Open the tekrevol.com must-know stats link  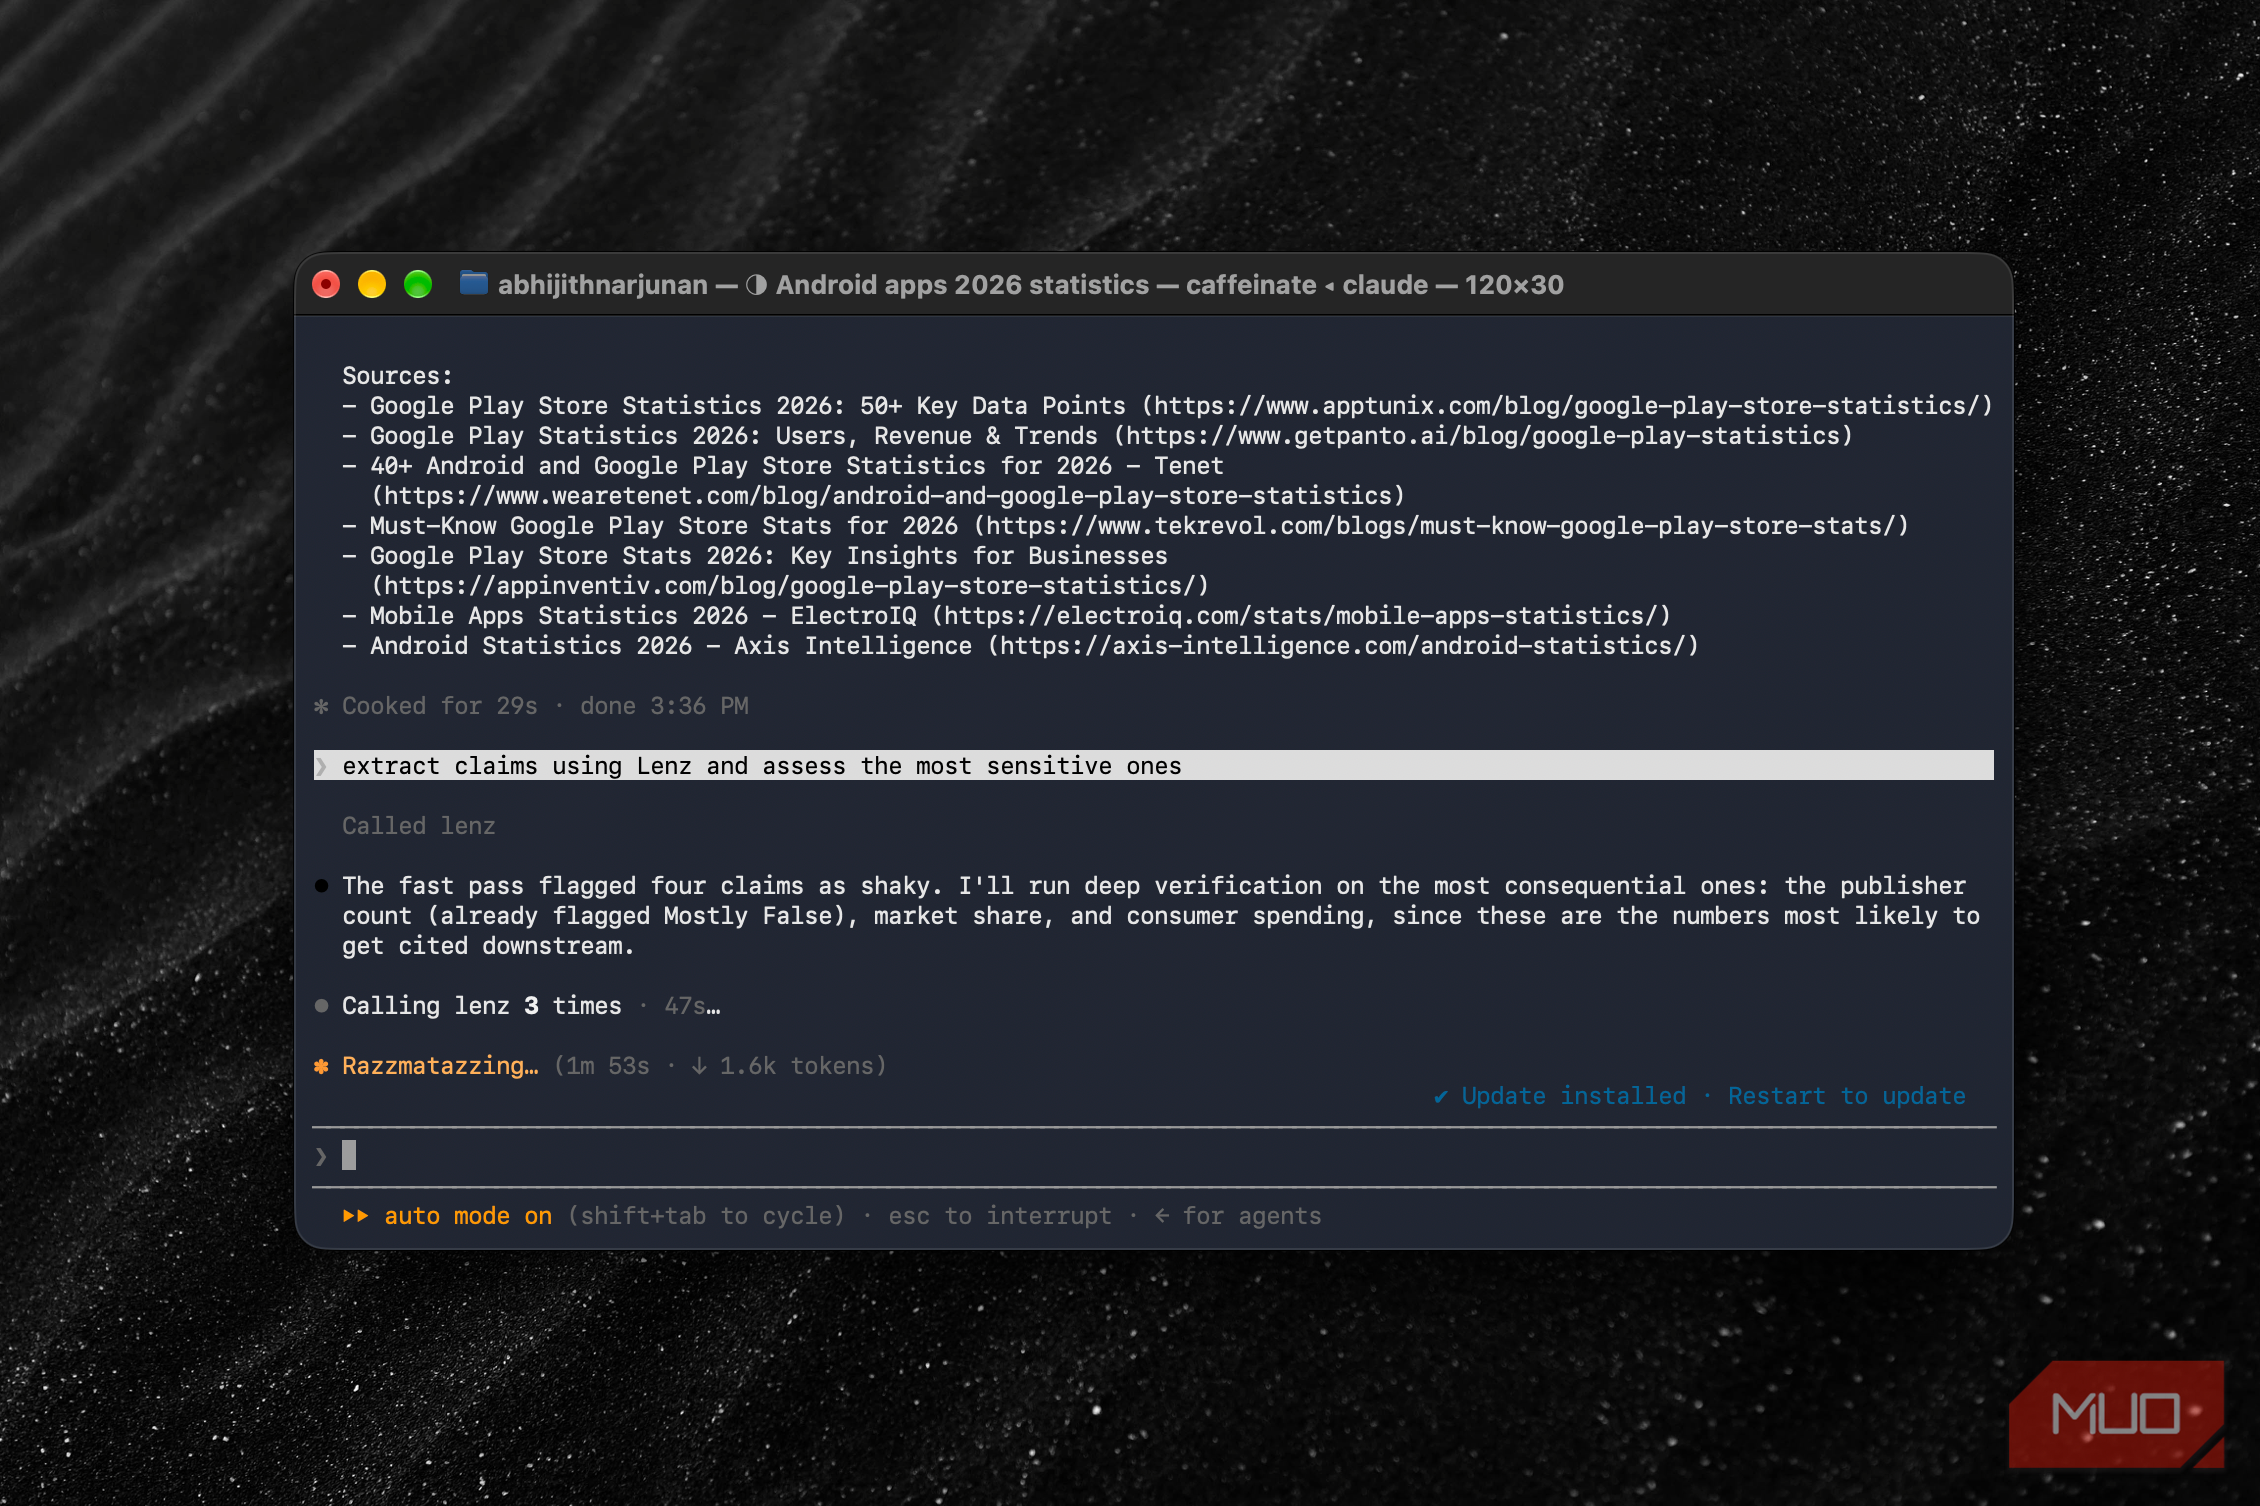[x=1441, y=526]
